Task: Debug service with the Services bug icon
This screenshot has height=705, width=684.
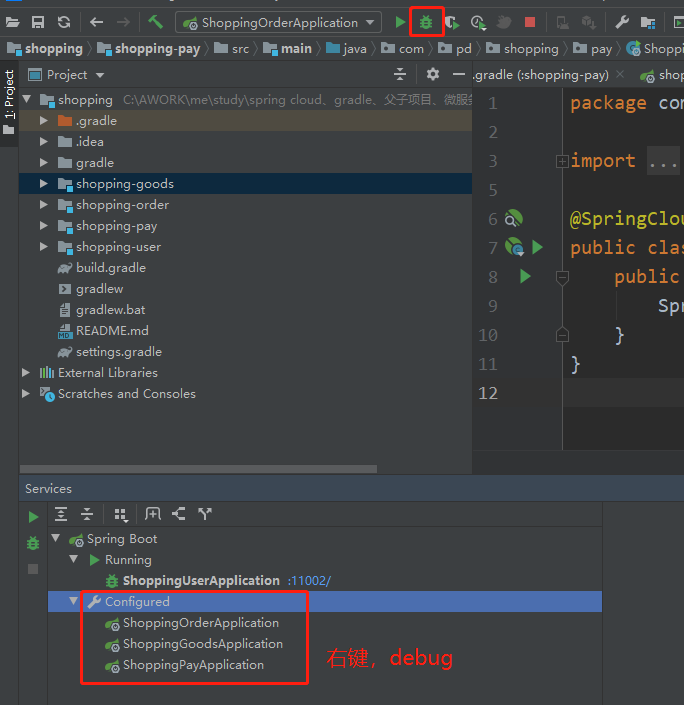Action: click(x=33, y=543)
